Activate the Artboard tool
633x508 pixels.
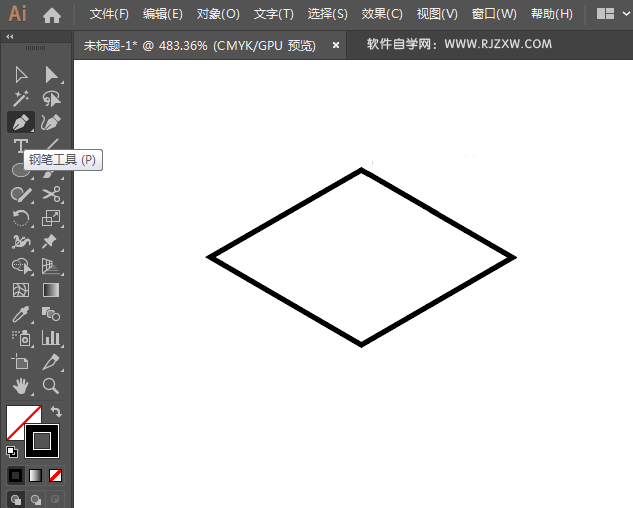click(x=20, y=362)
